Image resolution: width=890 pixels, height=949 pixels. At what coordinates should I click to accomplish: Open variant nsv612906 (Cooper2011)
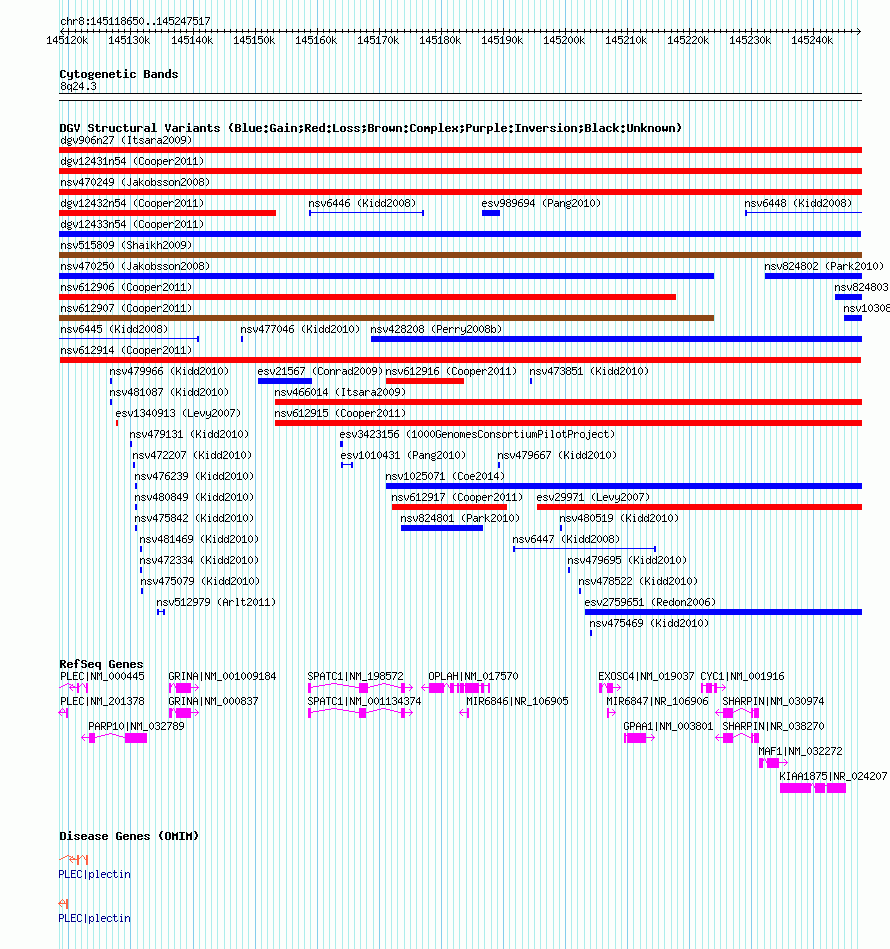click(367, 297)
